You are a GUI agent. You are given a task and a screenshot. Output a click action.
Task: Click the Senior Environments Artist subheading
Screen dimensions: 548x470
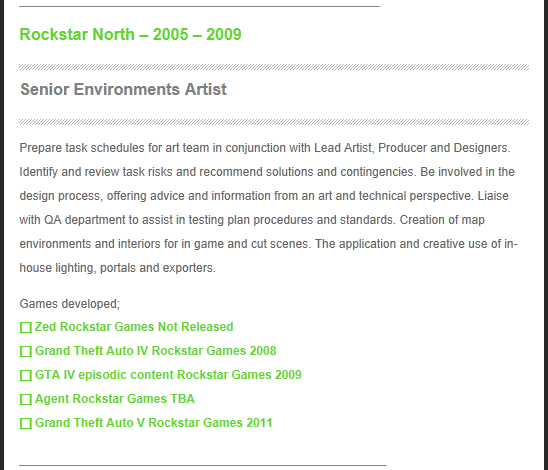tap(123, 89)
